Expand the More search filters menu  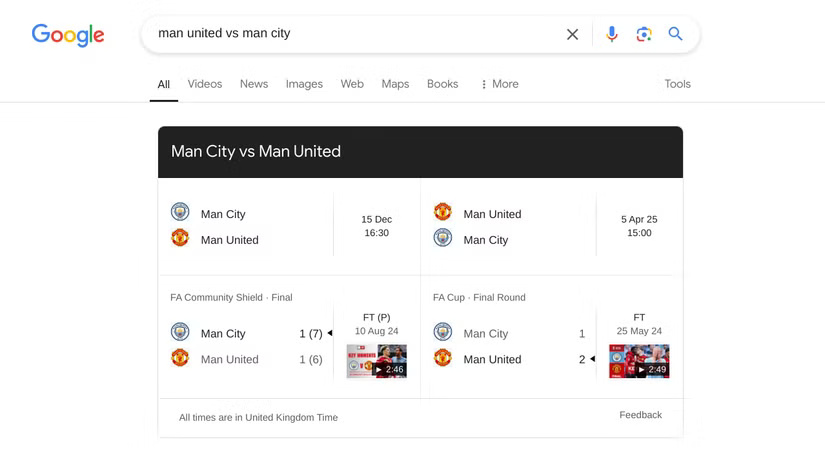click(x=499, y=84)
